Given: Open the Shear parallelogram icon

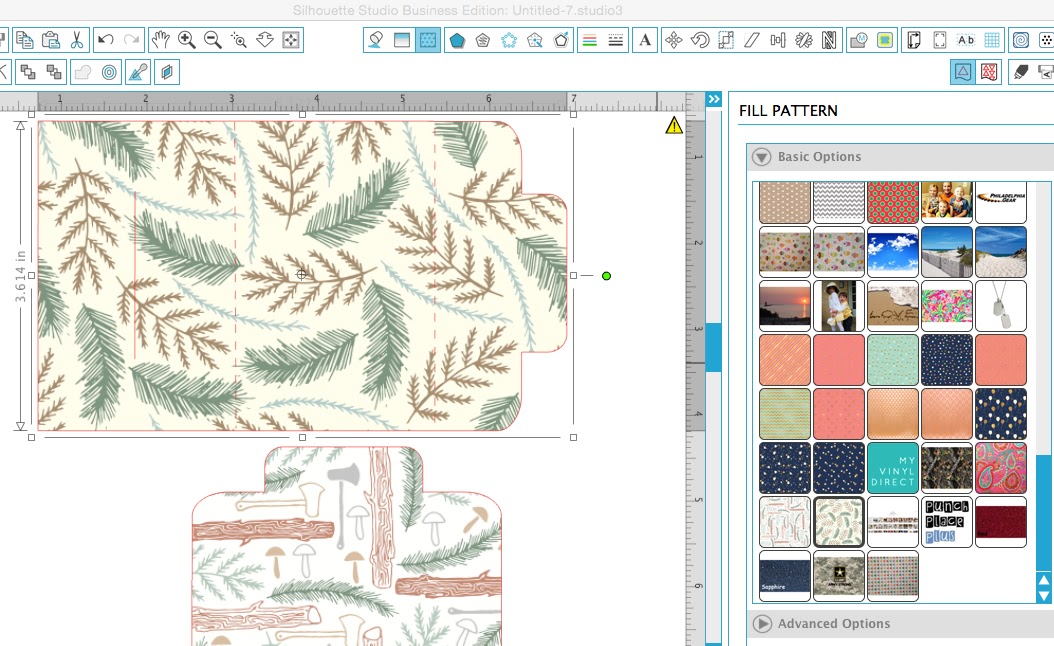Looking at the screenshot, I should [x=752, y=40].
